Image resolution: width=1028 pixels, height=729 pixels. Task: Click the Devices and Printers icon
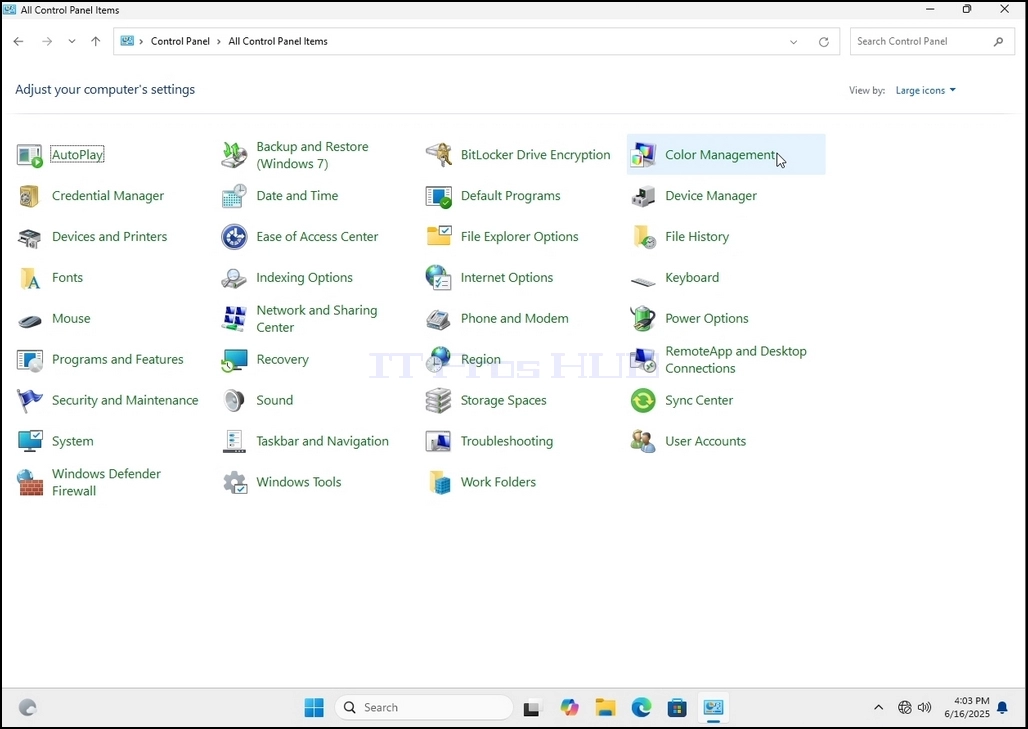(30, 237)
